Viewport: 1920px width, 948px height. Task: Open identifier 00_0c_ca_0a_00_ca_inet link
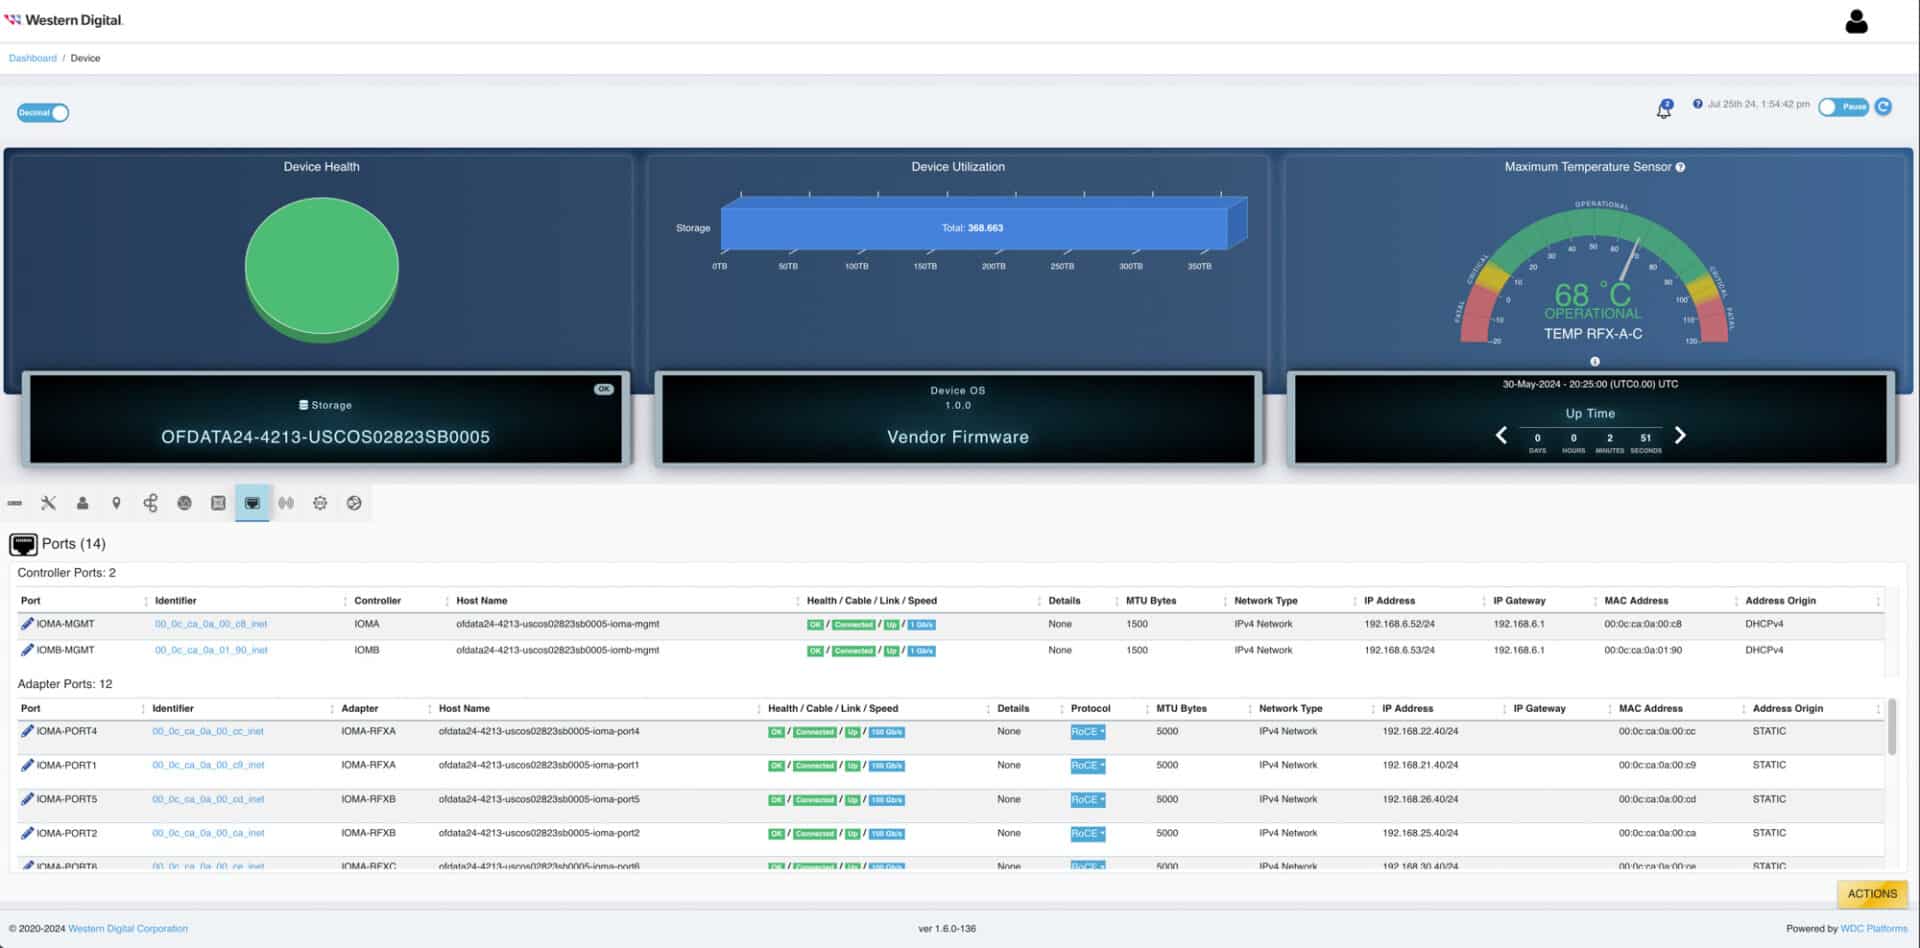[x=208, y=833]
